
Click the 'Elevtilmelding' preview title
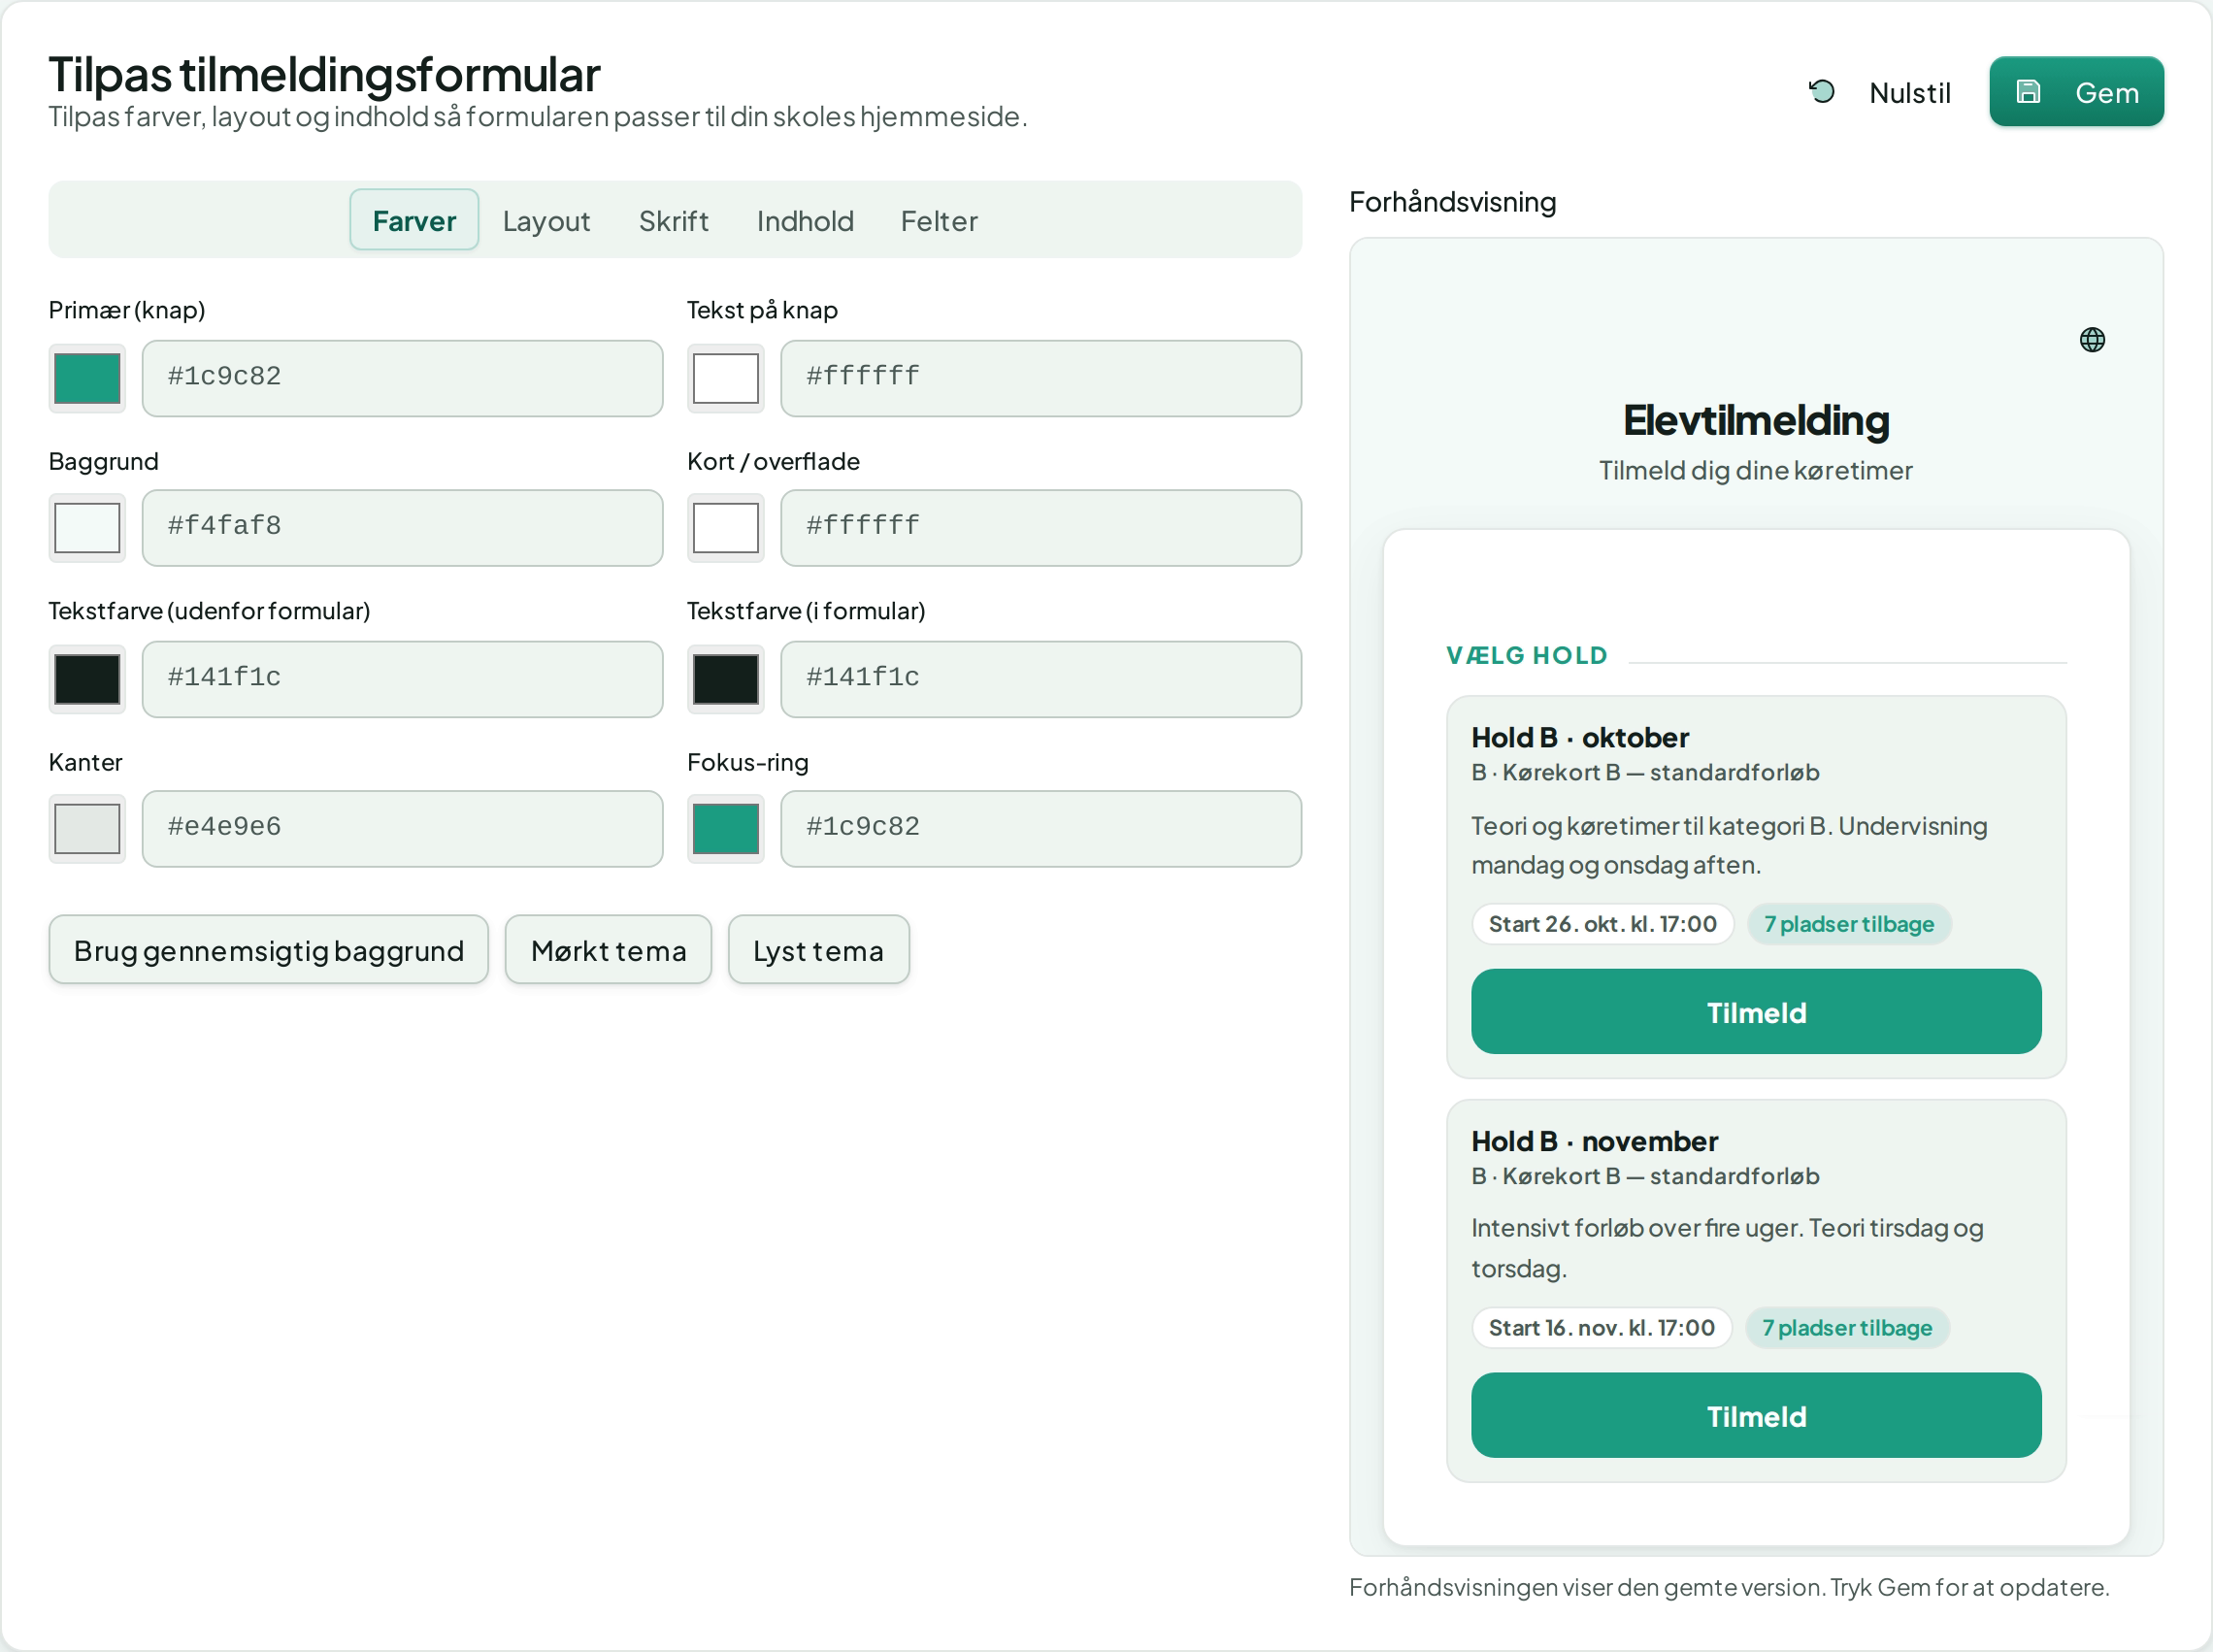click(x=1756, y=421)
